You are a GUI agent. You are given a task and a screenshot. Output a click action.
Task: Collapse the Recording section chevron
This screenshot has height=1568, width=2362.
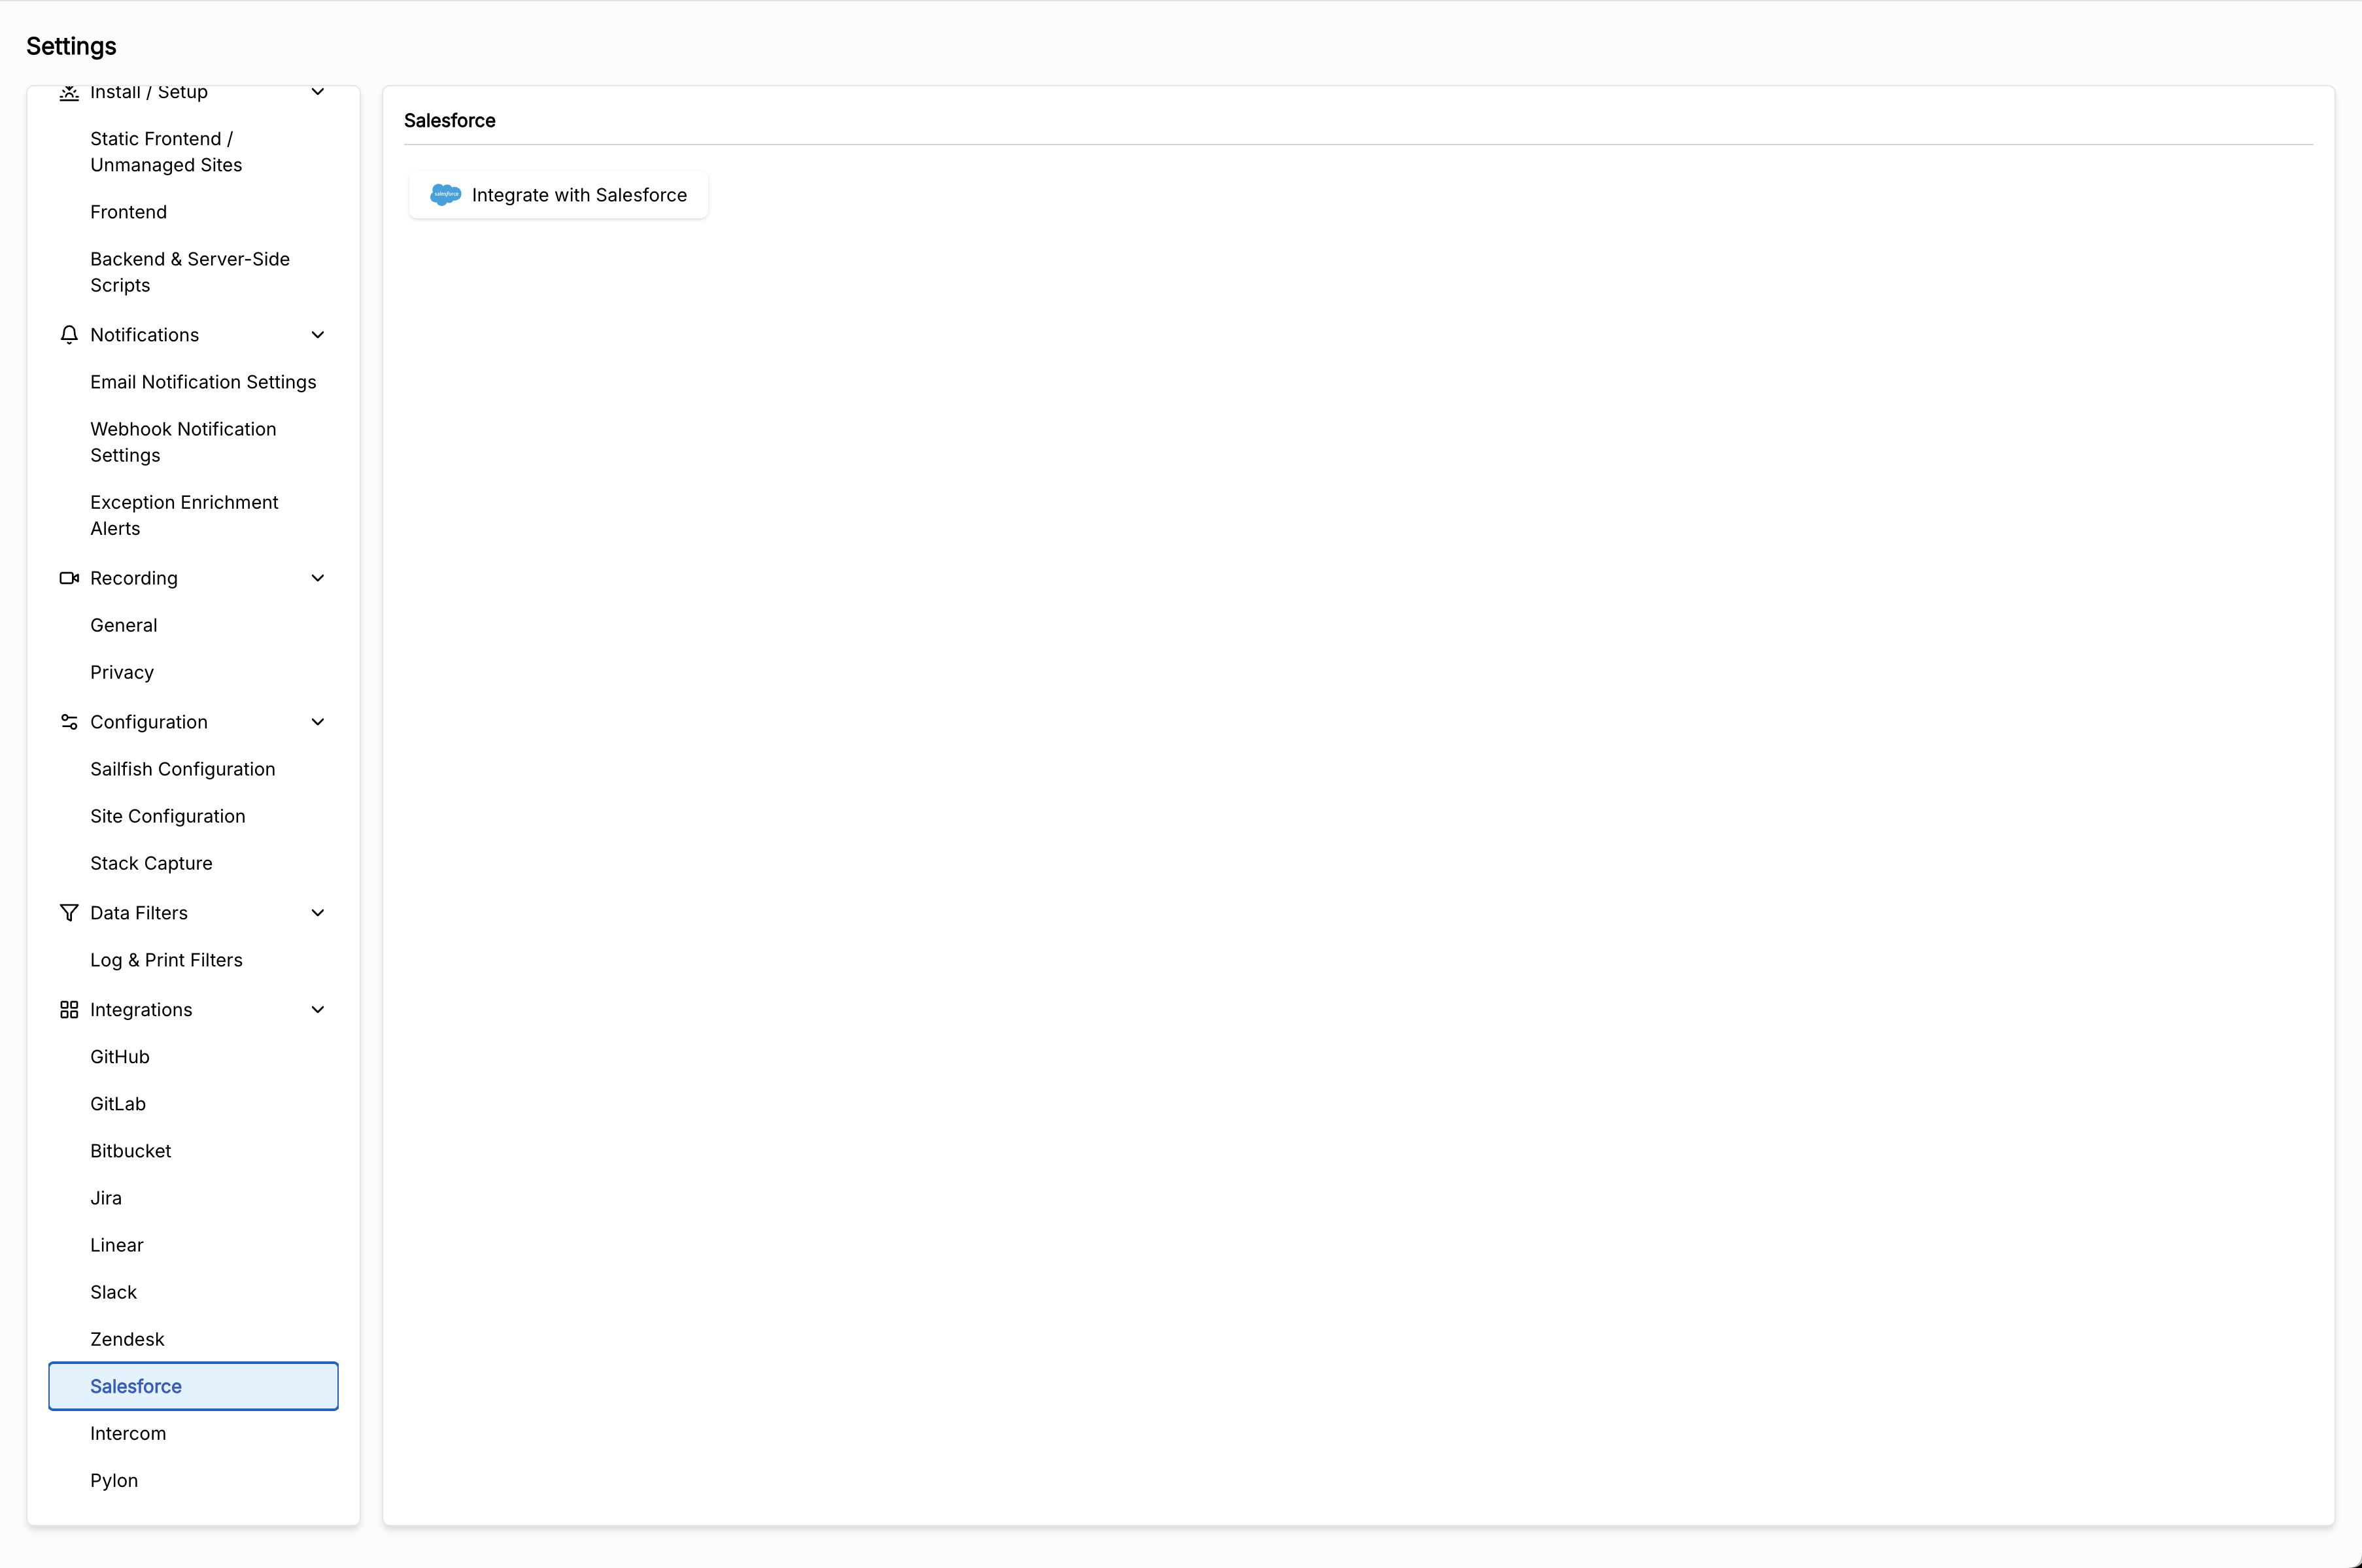click(318, 578)
